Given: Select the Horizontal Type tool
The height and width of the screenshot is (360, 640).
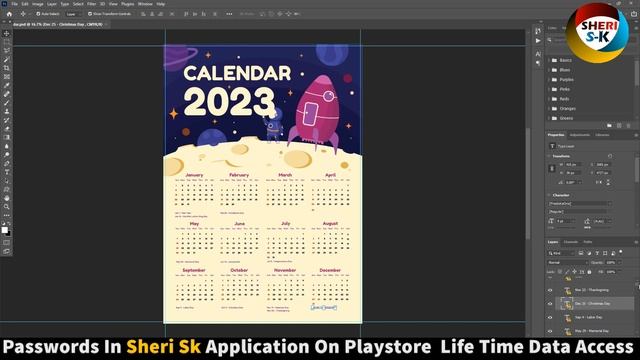Looking at the screenshot, I should tap(7, 172).
